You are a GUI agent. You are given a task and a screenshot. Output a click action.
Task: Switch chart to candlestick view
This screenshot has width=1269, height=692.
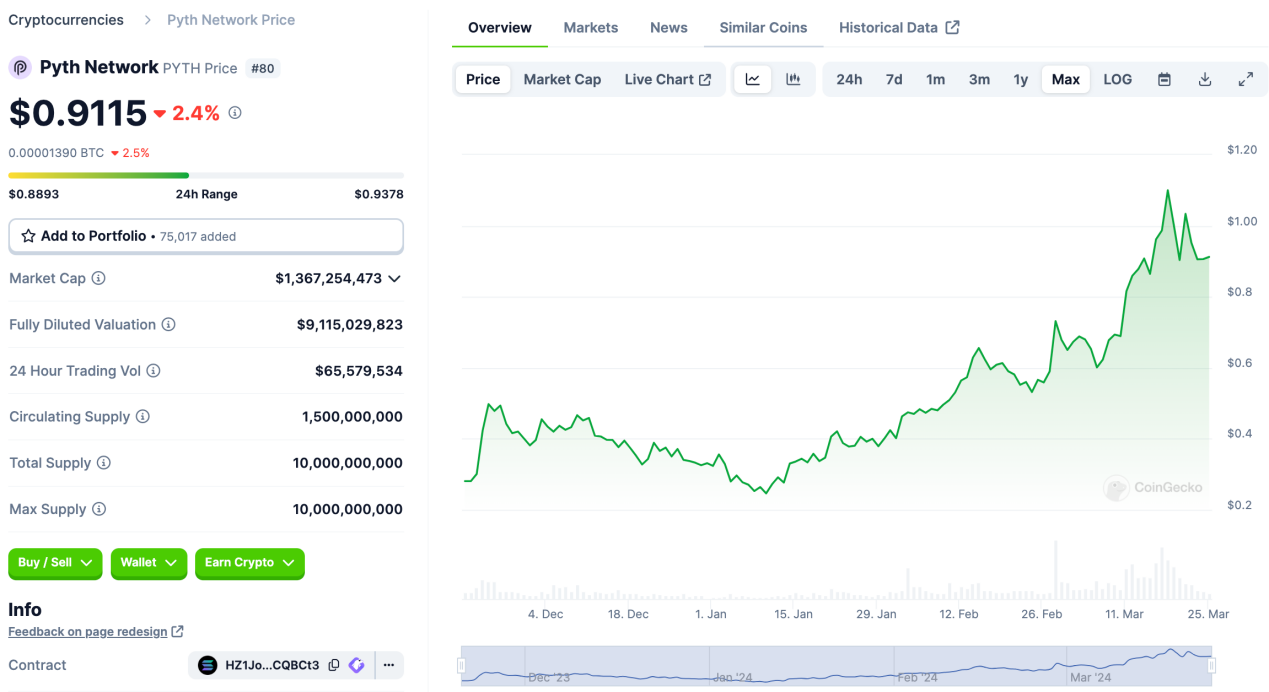pyautogui.click(x=793, y=78)
